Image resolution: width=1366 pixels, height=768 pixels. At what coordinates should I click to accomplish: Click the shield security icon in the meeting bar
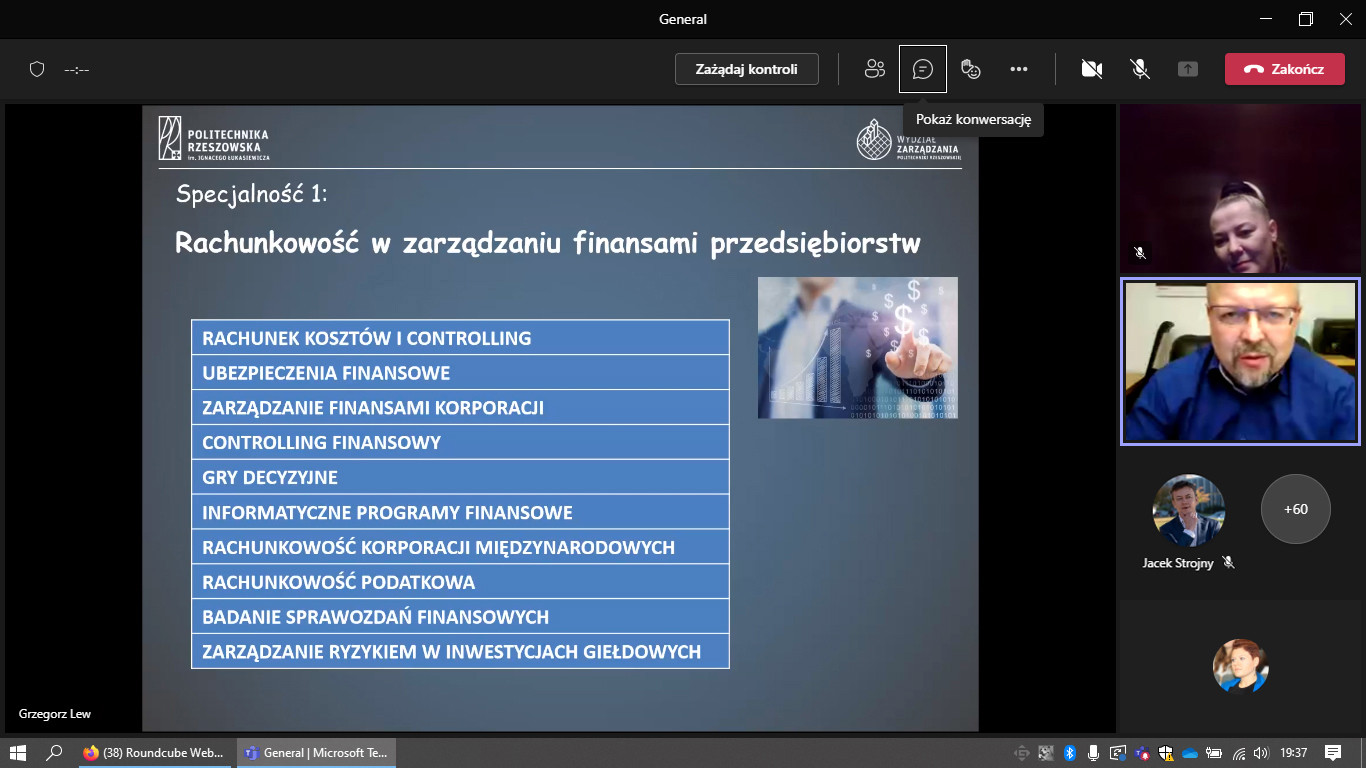click(x=37, y=69)
